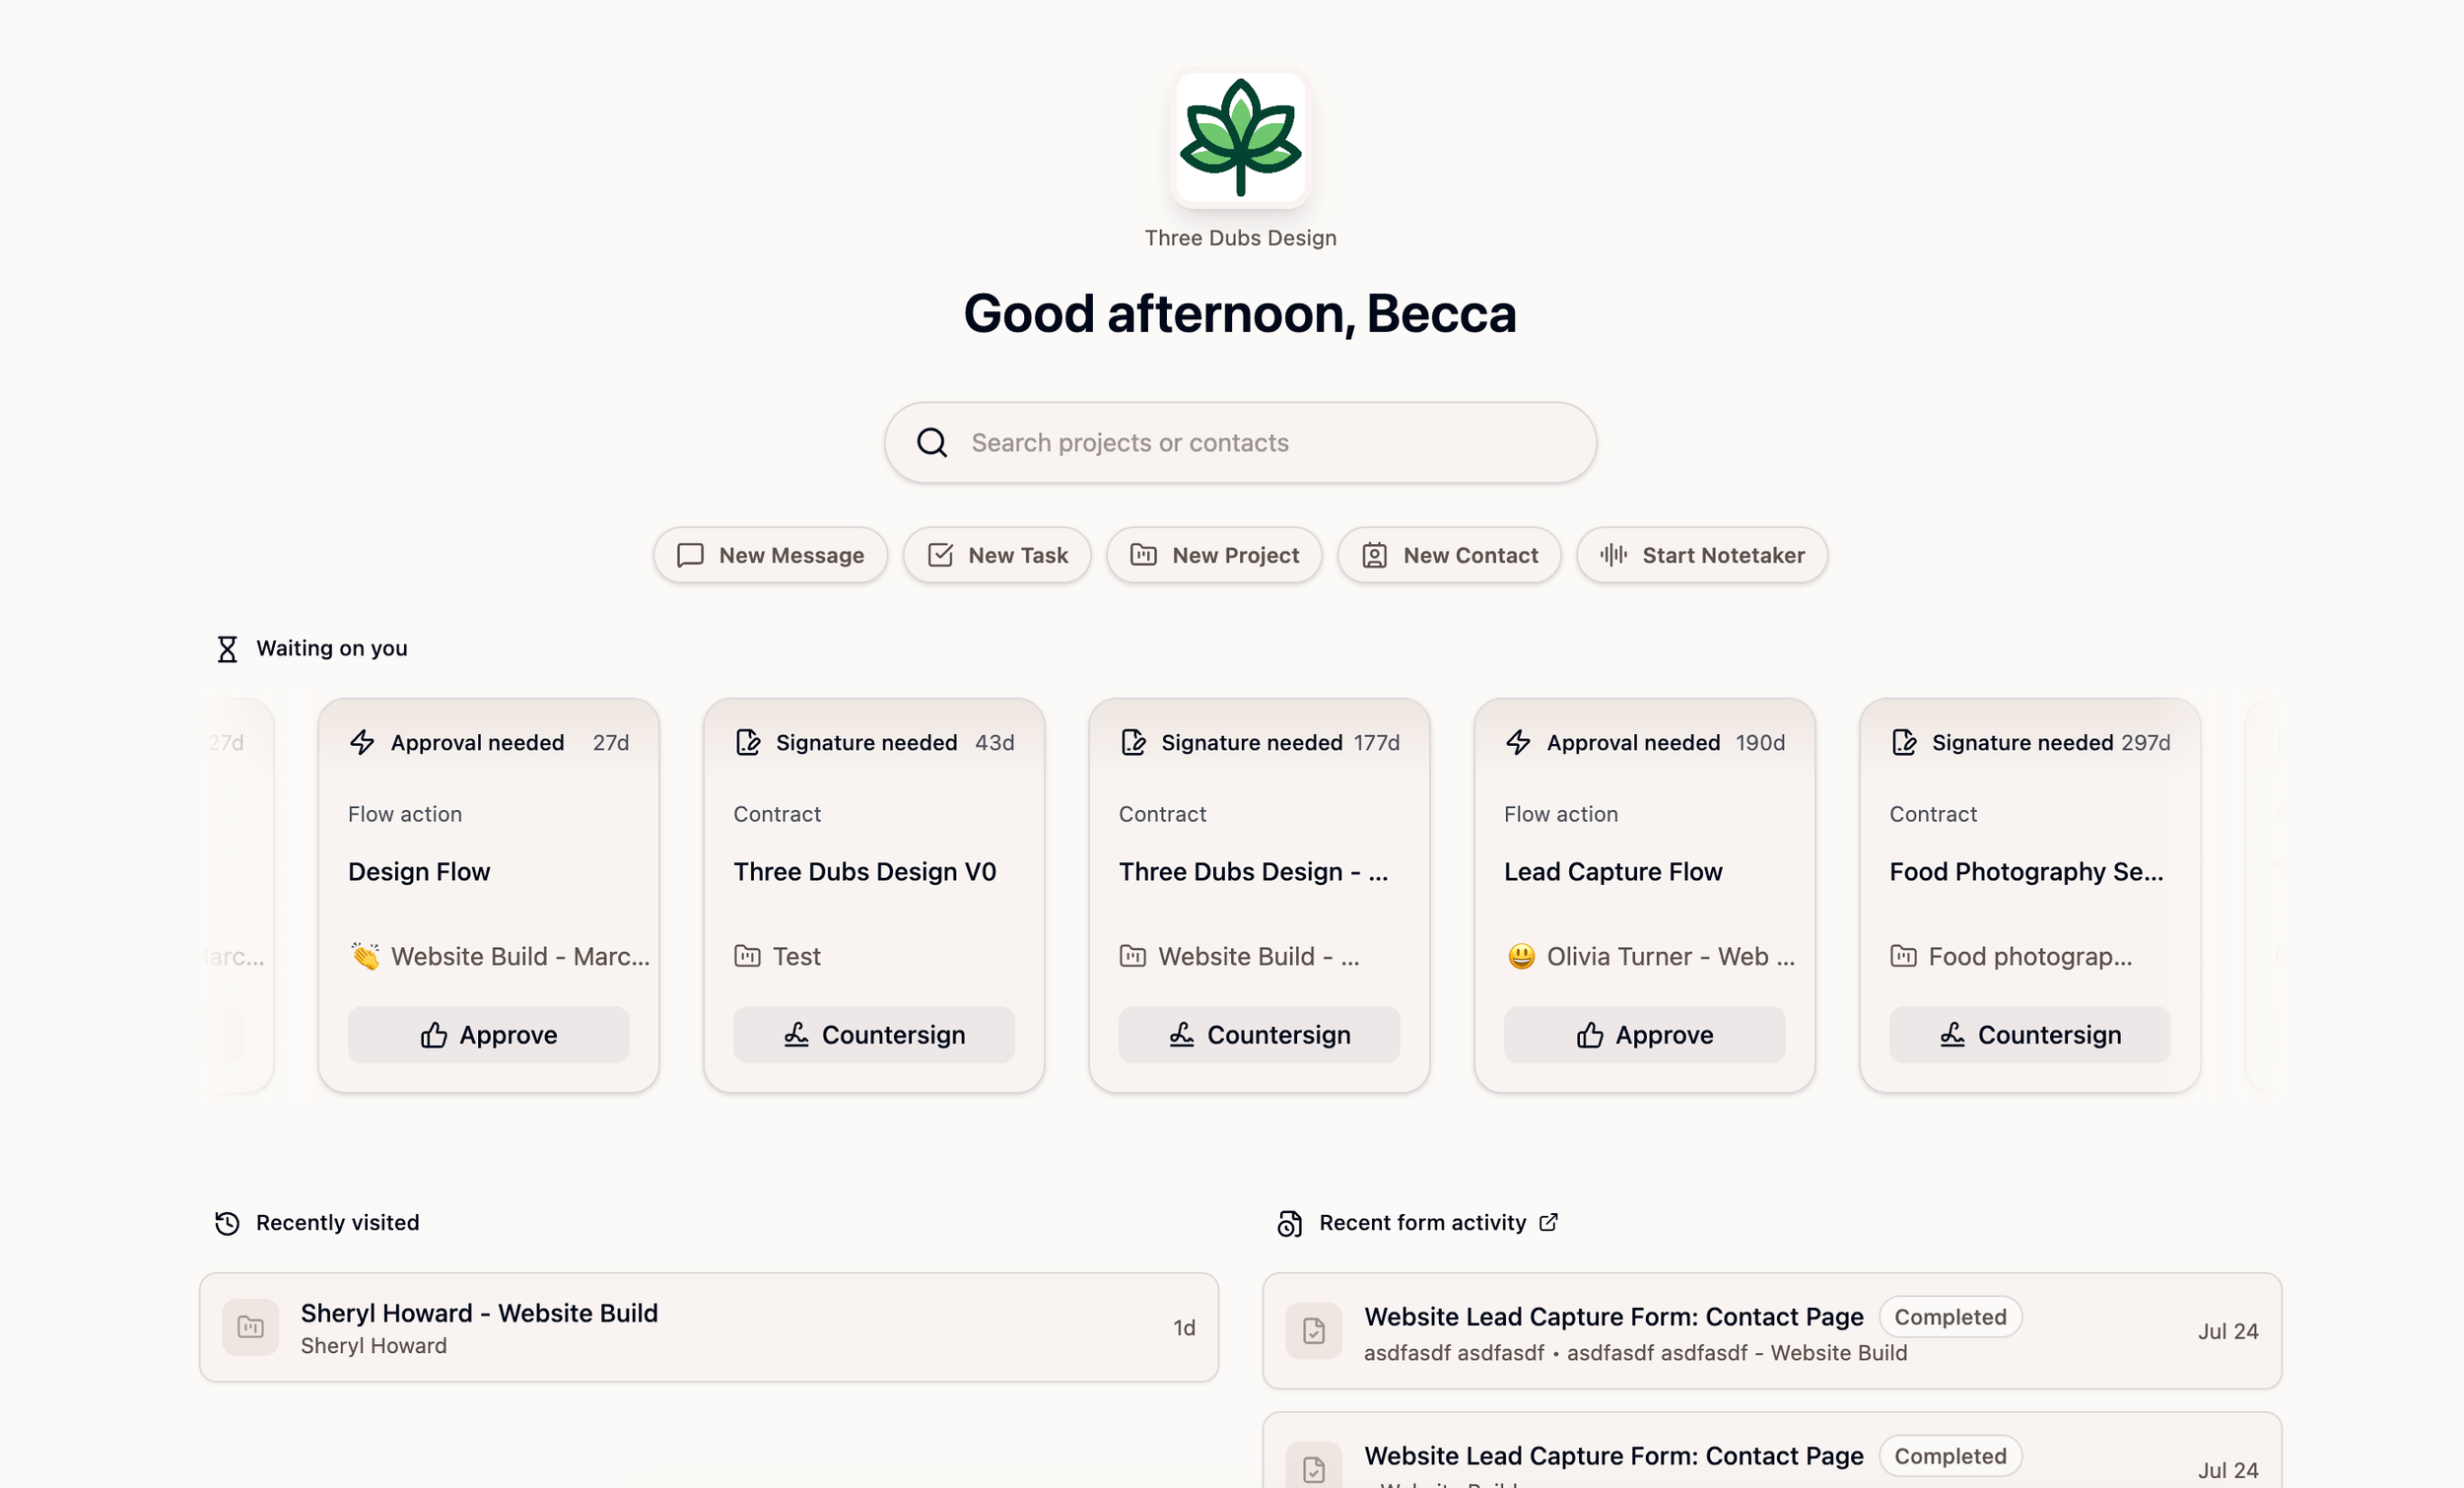This screenshot has width=2464, height=1488.
Task: Click the hourglass icon next to Waiting on you
Action: [x=227, y=649]
